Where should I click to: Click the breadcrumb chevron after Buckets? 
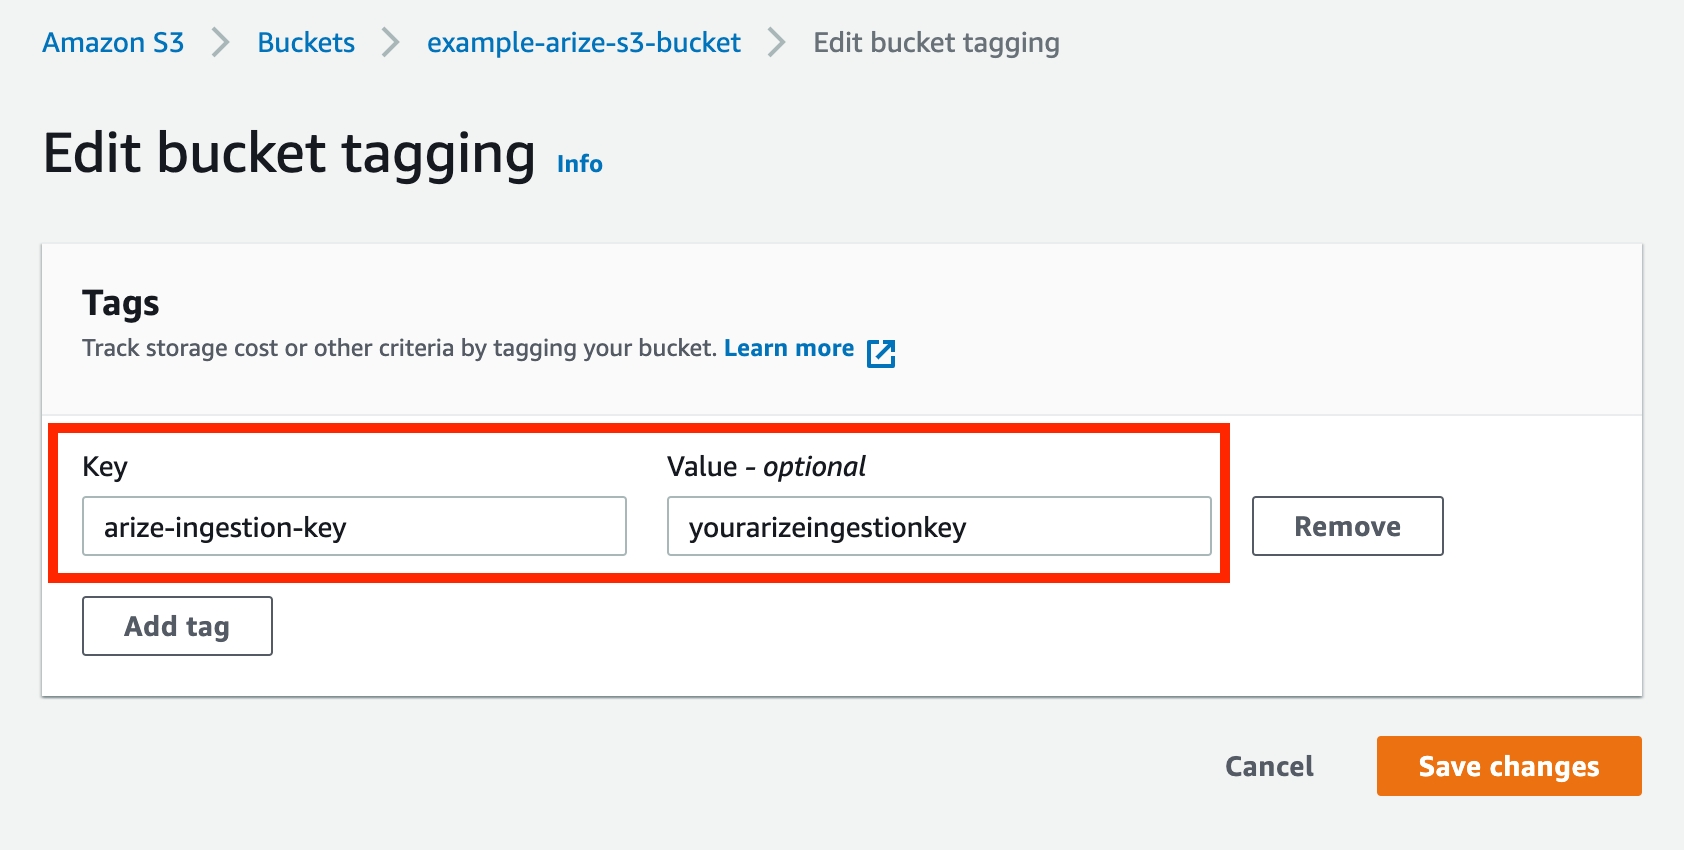391,43
